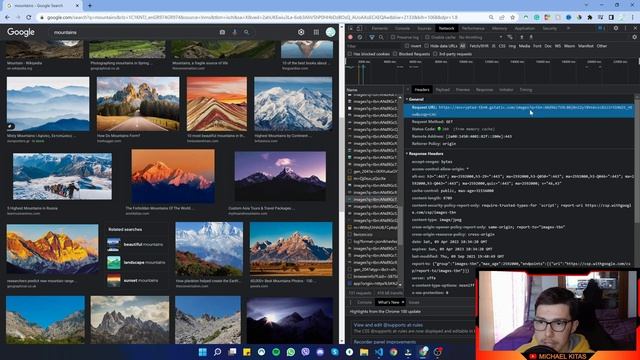Tick the Hide data URLs checkbox
The image size is (640, 360).
[x=427, y=46]
